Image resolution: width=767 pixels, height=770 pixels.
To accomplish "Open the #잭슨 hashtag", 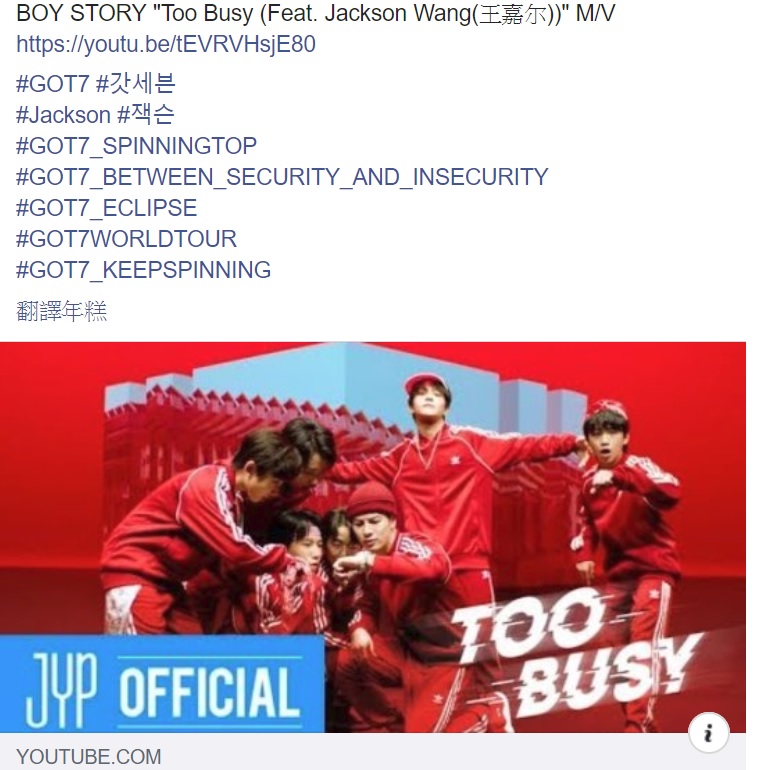I will [x=146, y=114].
